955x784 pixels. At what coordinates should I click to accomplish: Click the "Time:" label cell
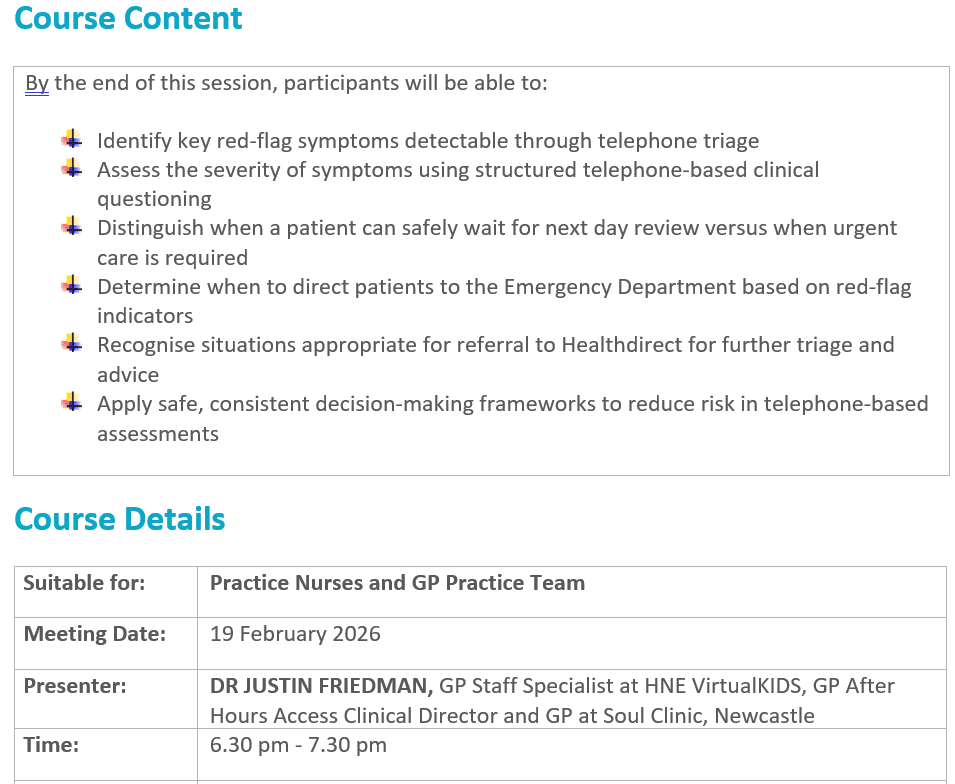tap(51, 745)
